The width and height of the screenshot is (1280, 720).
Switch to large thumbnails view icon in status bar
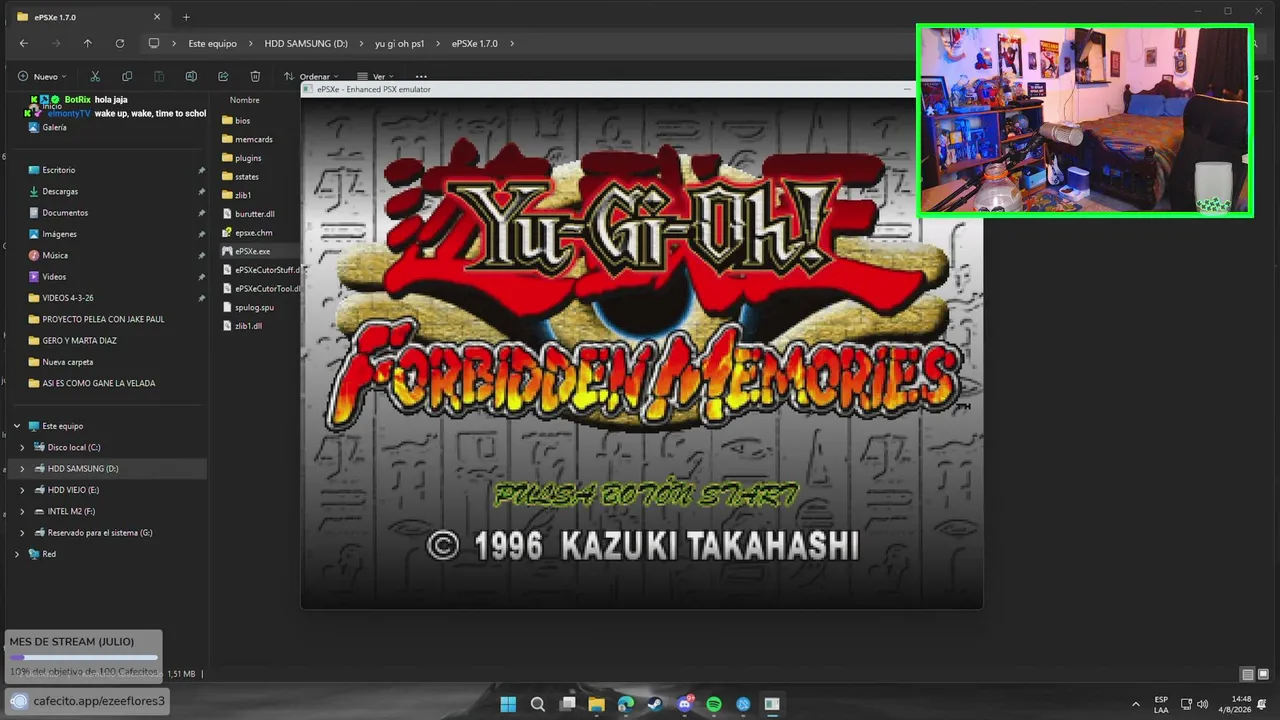click(1262, 674)
